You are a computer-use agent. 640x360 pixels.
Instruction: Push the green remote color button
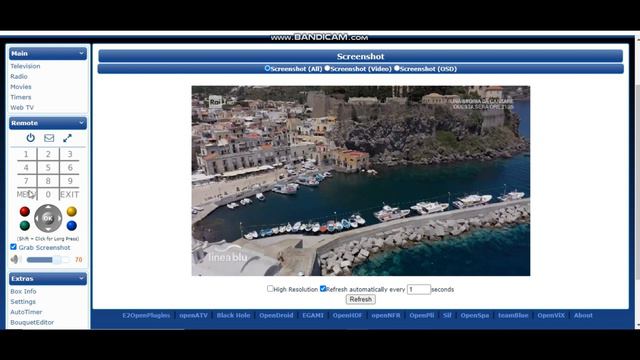(24, 225)
